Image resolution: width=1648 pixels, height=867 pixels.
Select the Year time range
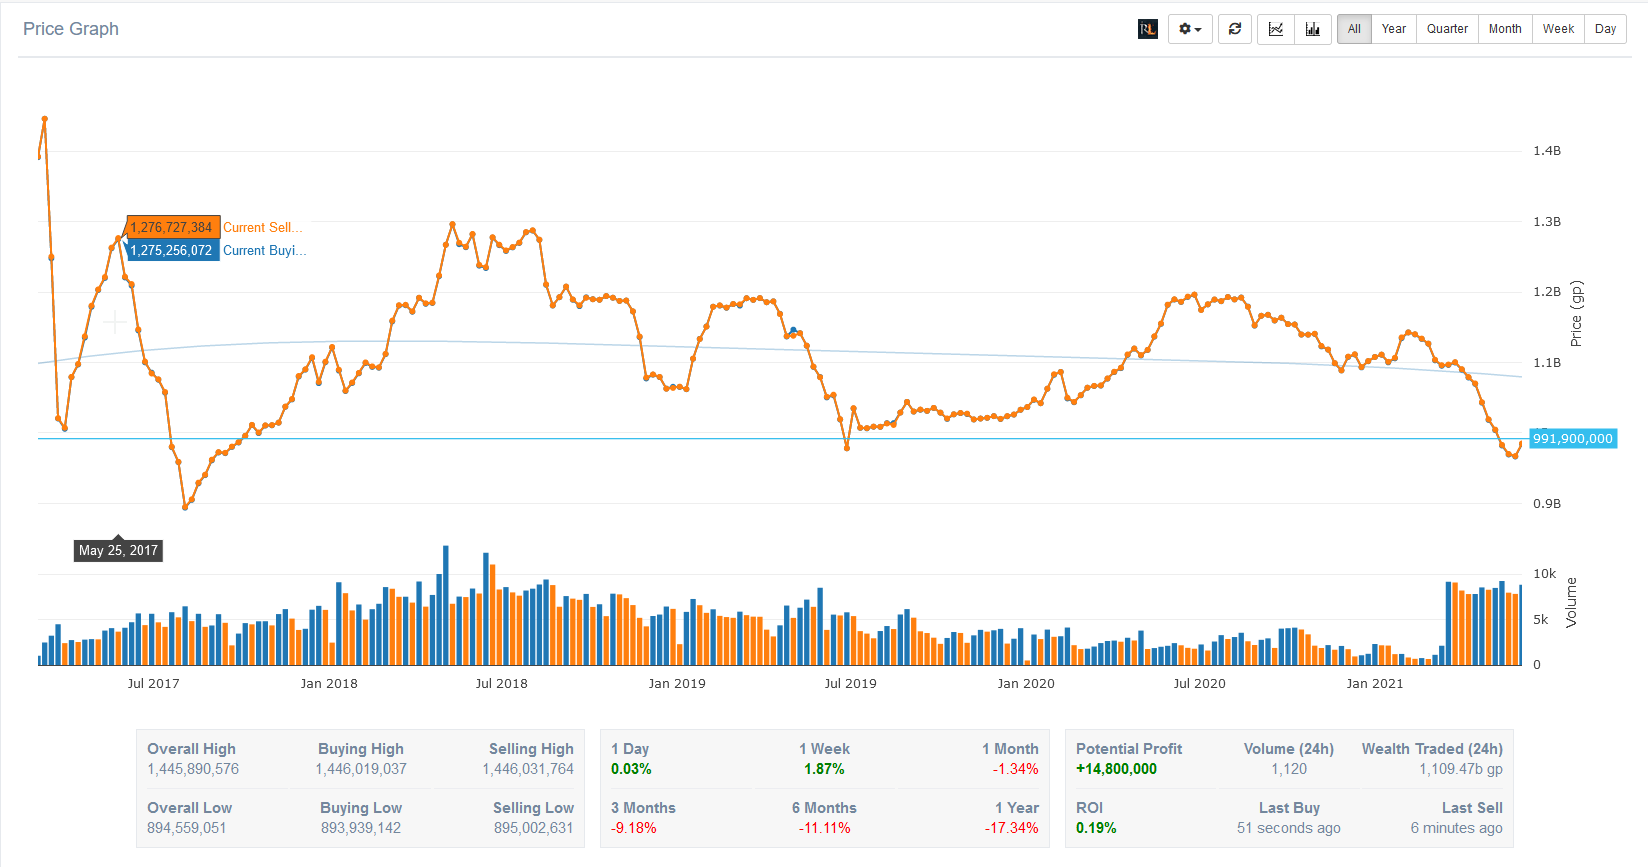pos(1393,29)
